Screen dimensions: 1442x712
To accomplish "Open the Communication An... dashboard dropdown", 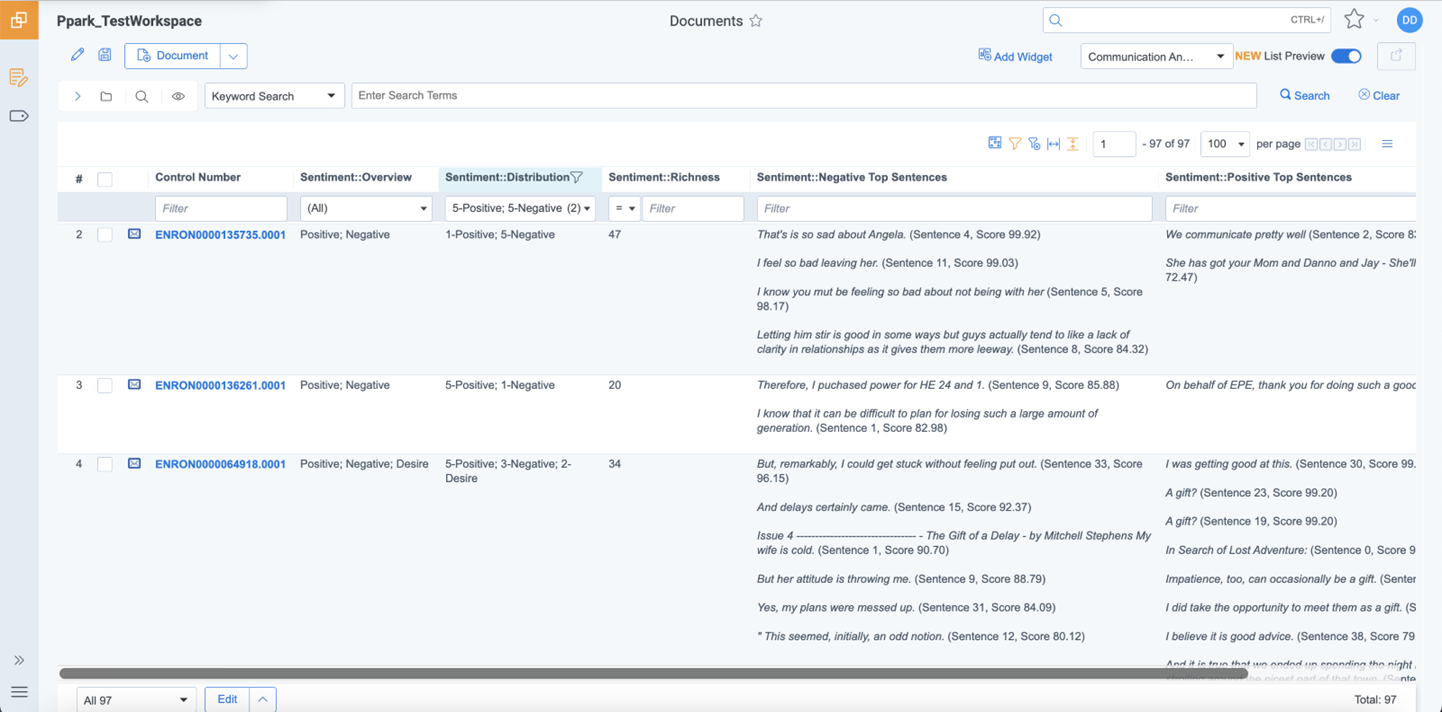I will pos(1156,57).
